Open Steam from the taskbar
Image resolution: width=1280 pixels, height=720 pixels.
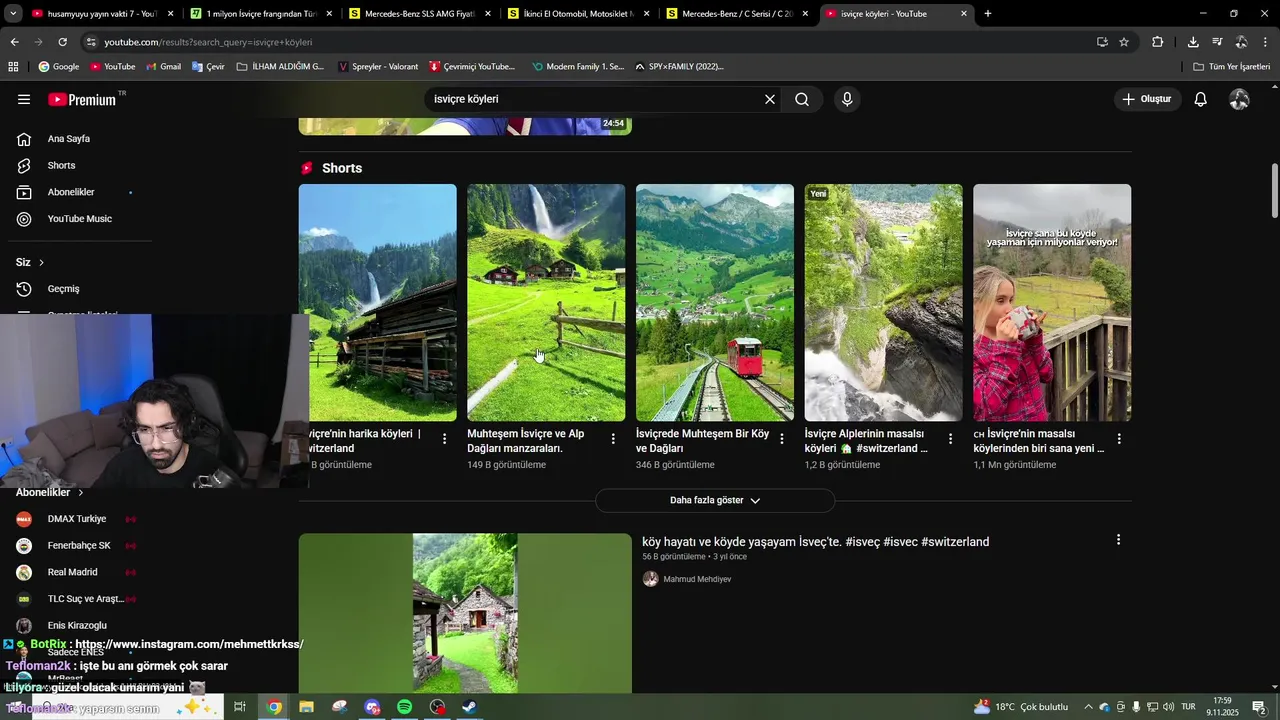pos(469,707)
